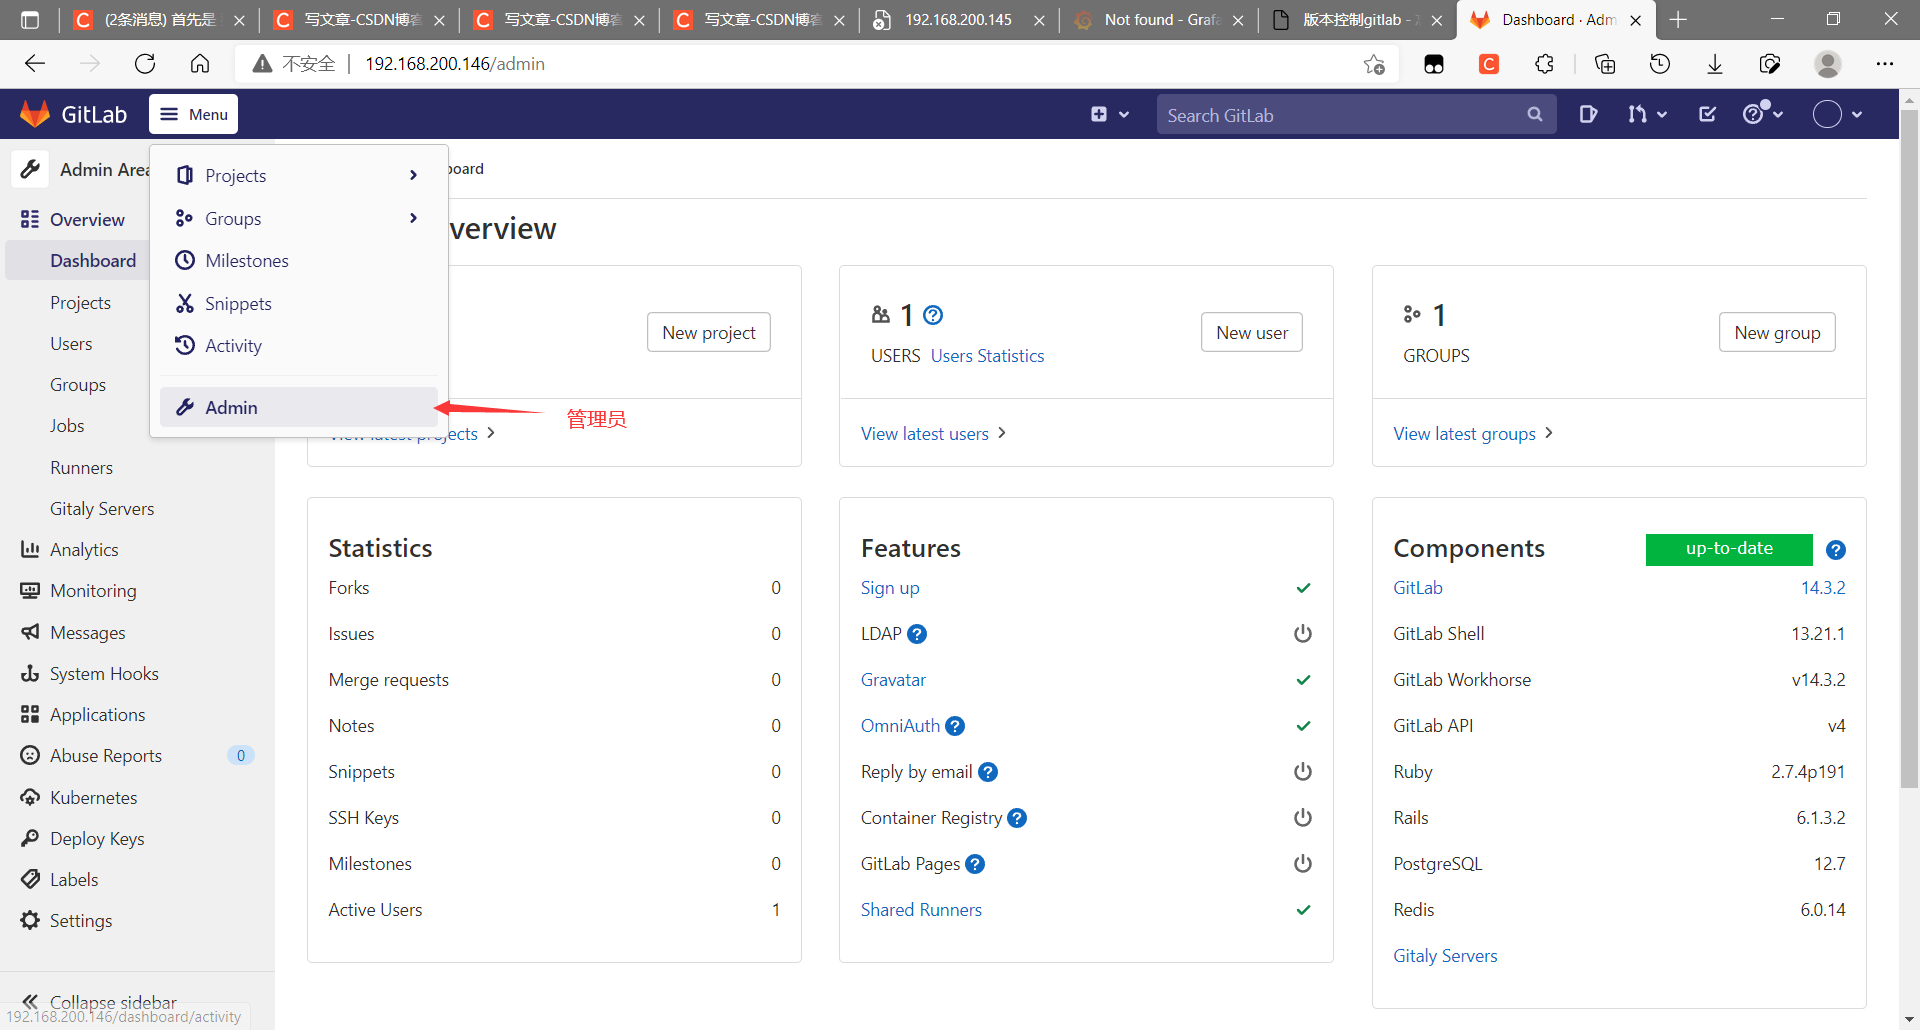The image size is (1920, 1030).
Task: Click the Container Registry help icon
Action: pos(1017,818)
